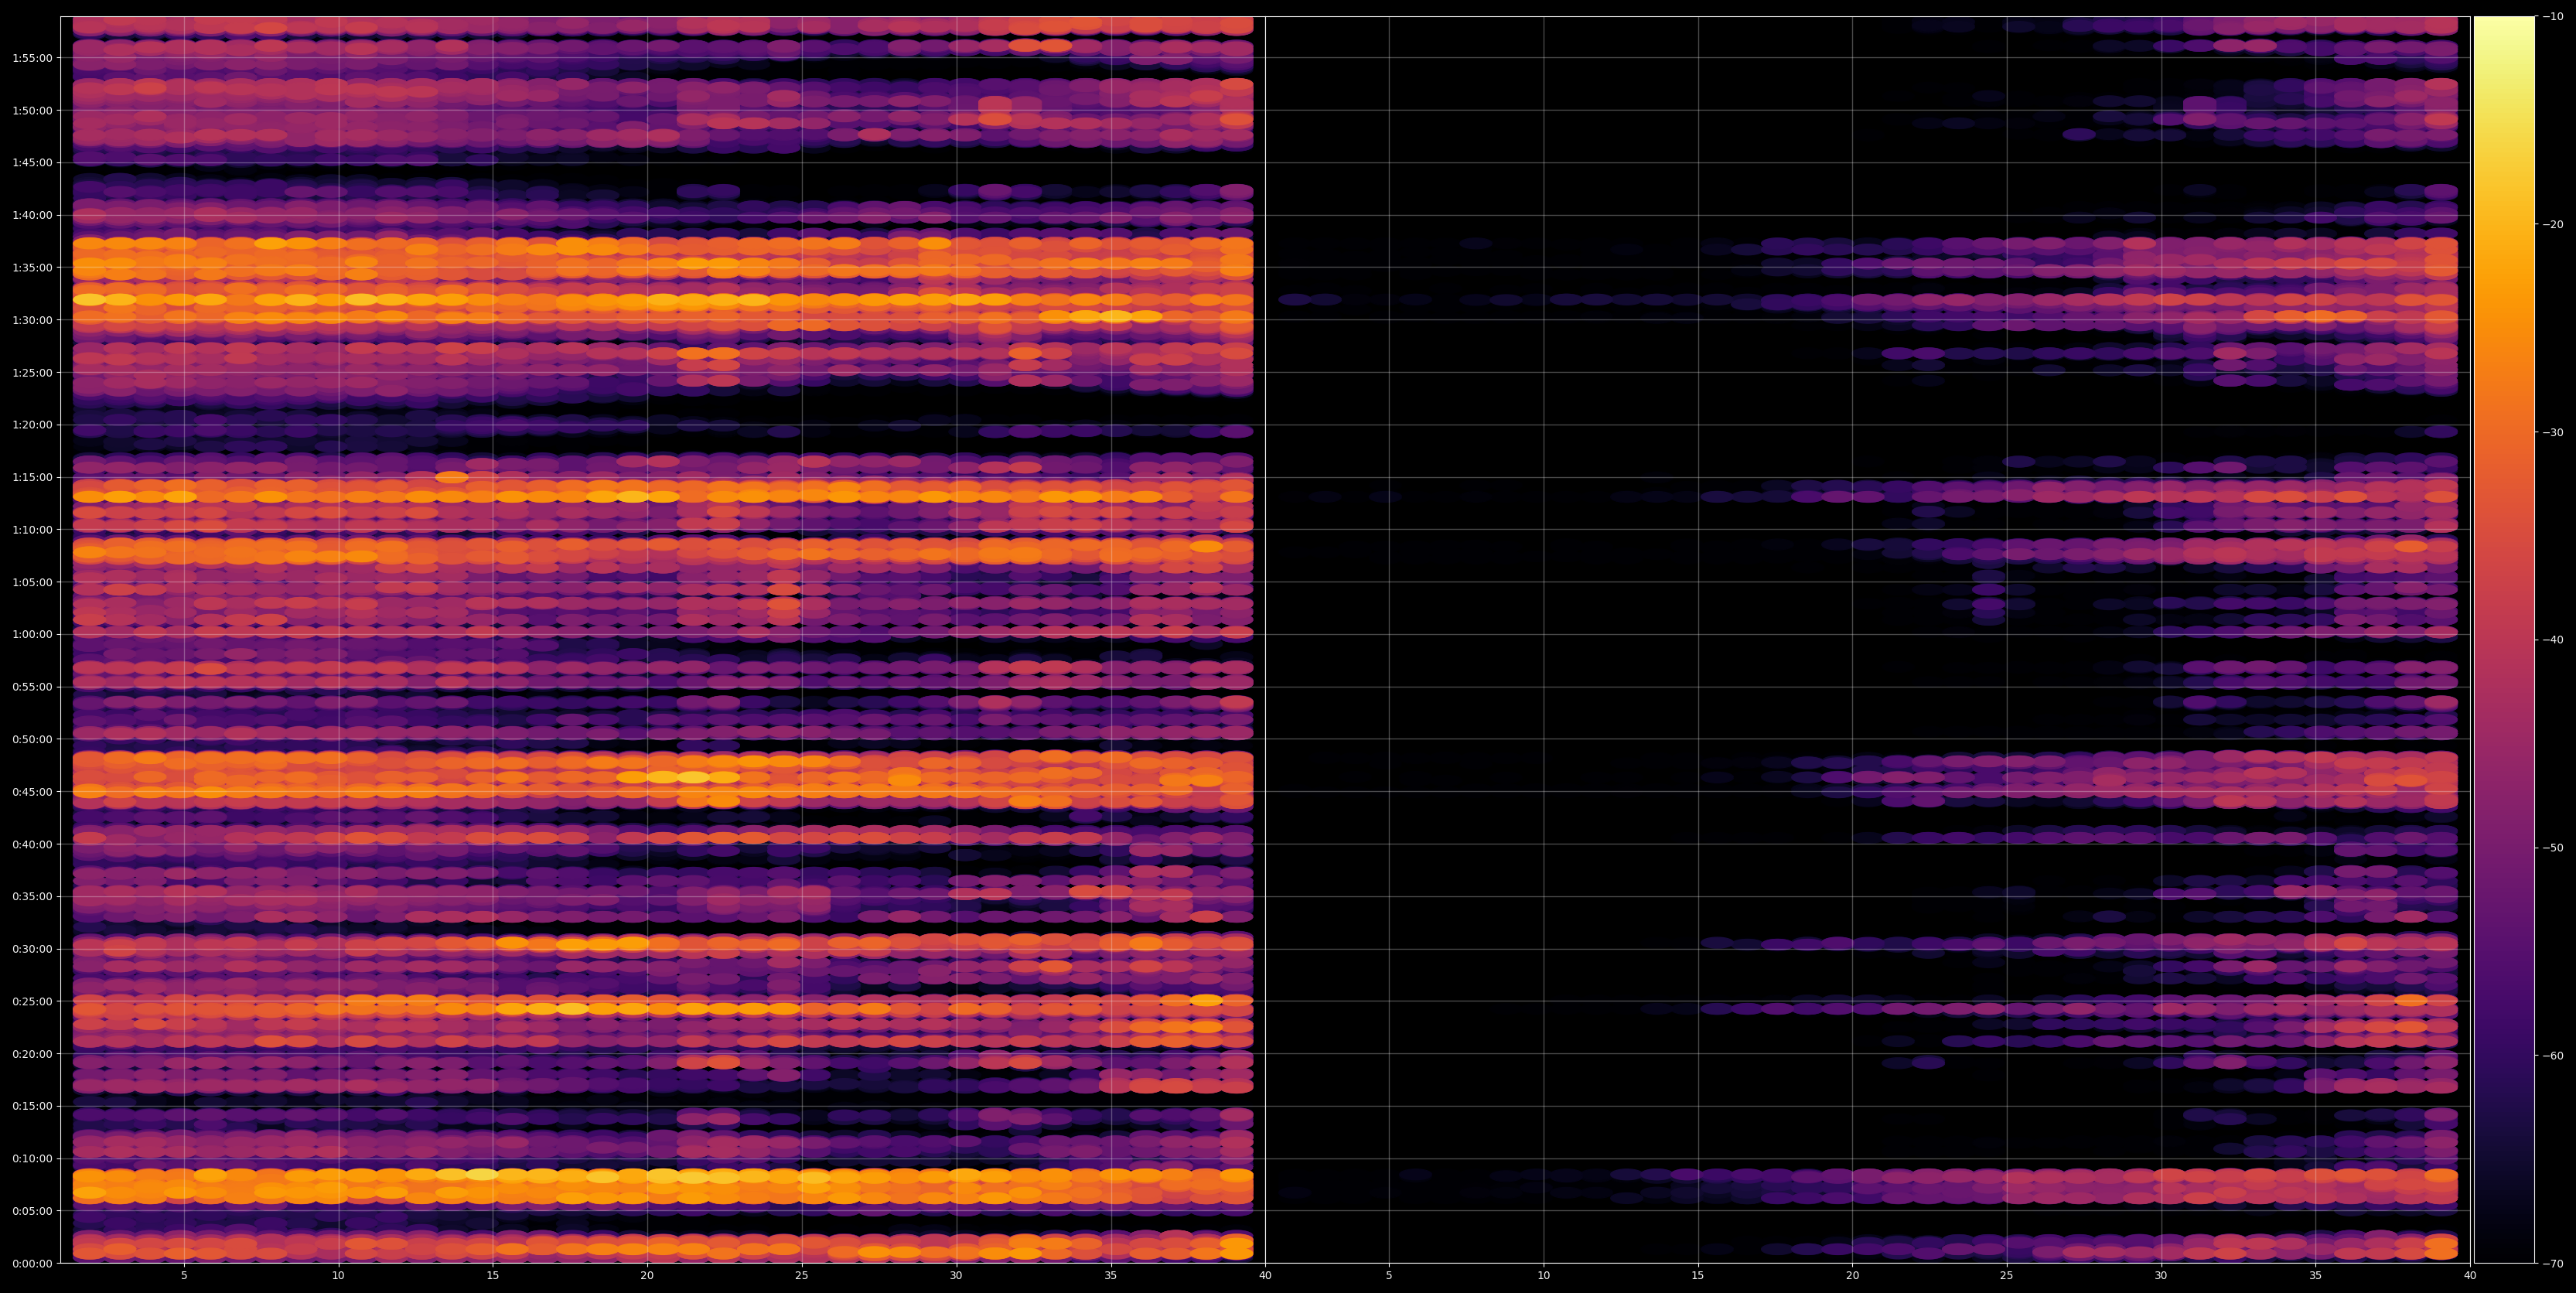Click the 0:35:00 time axis label
Viewport: 2576px width, 1293px height.
tap(32, 896)
